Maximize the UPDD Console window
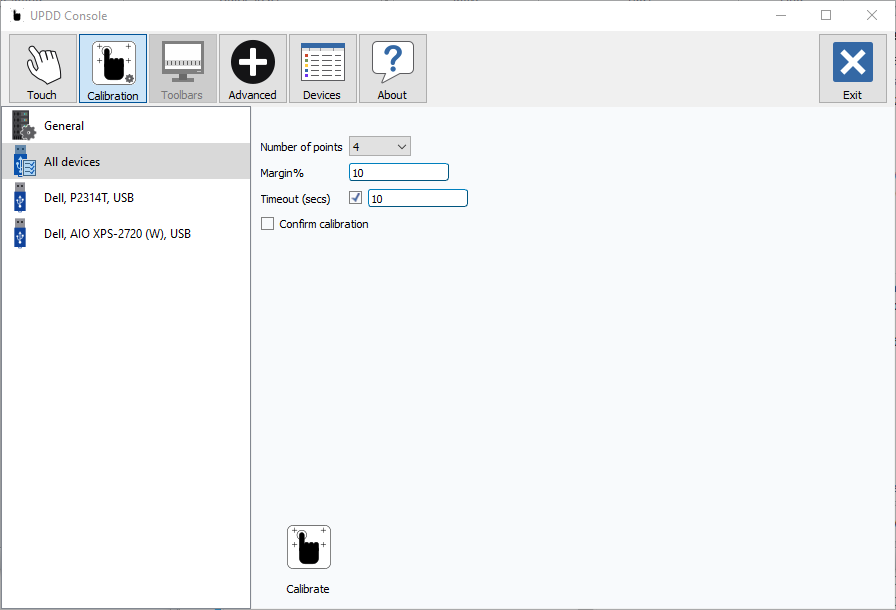This screenshot has width=896, height=610. pos(826,16)
